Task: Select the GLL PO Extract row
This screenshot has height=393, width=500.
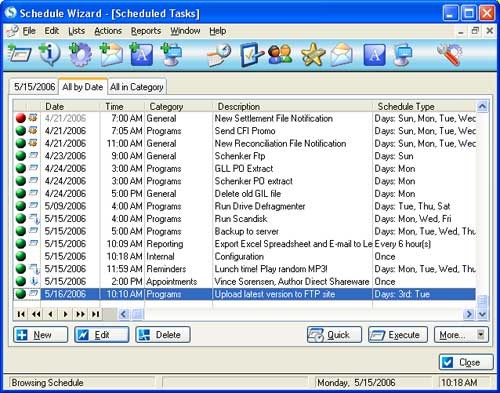Action: (x=245, y=169)
